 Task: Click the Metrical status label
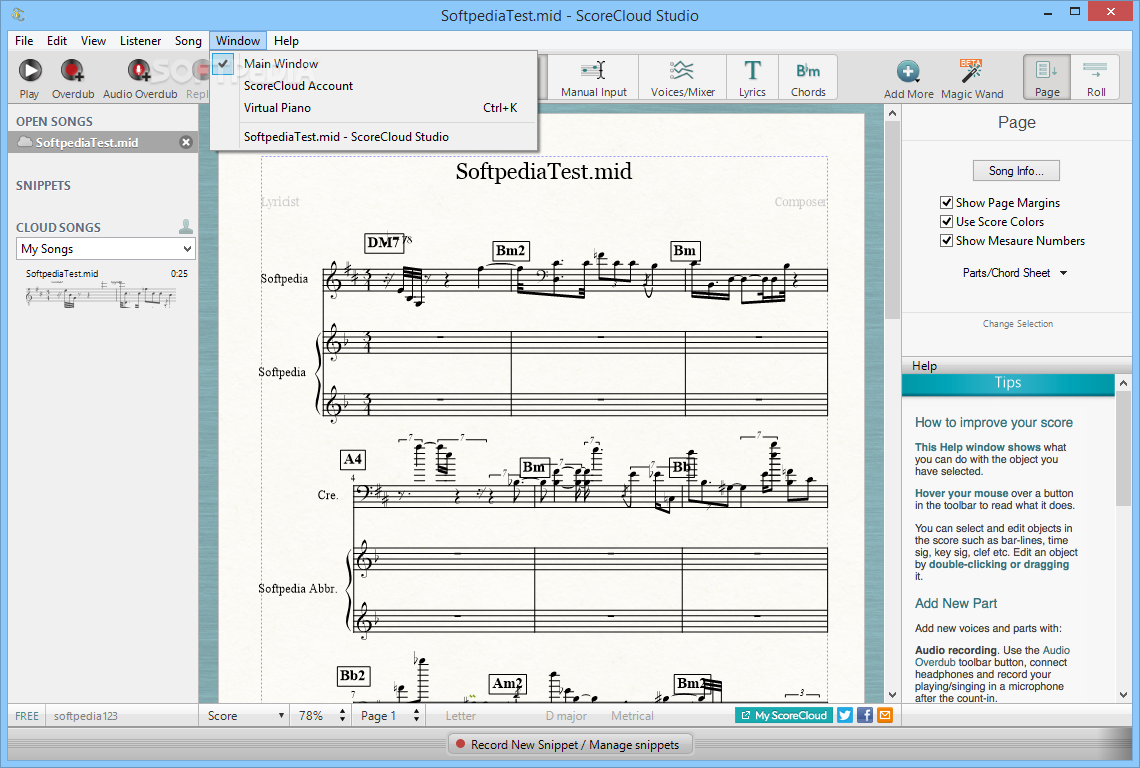click(632, 716)
